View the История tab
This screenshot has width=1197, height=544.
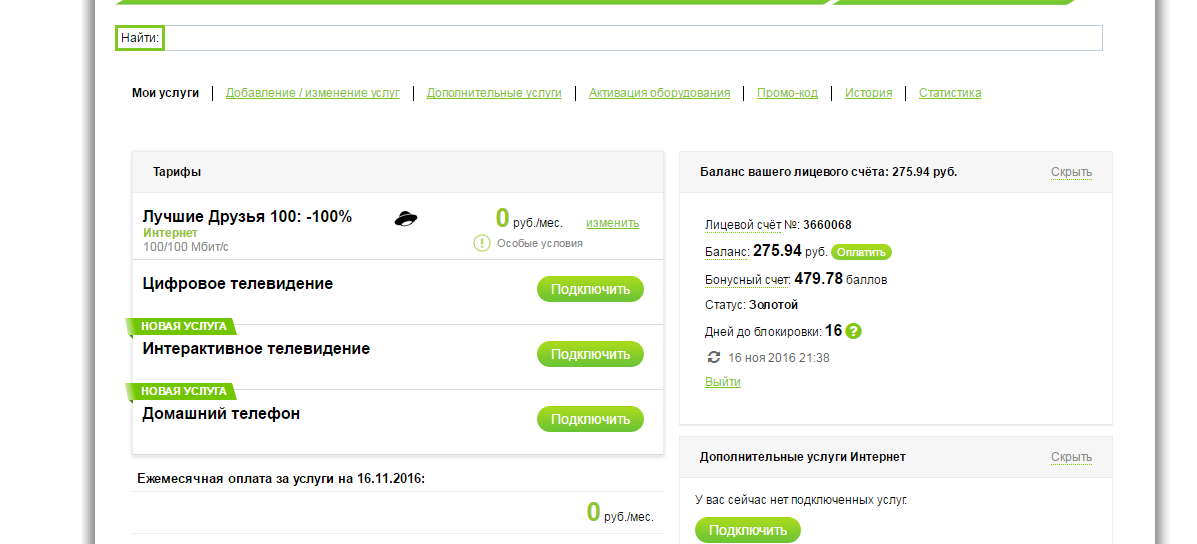[x=868, y=93]
